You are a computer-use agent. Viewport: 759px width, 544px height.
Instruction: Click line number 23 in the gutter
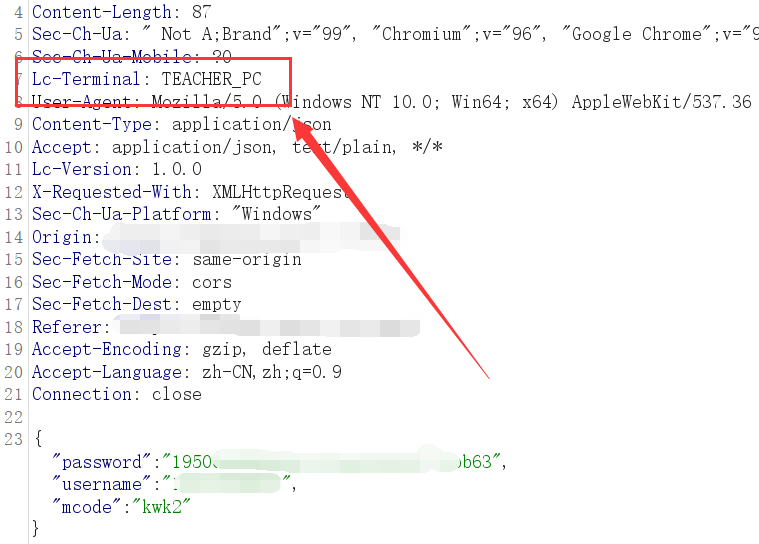pos(13,439)
